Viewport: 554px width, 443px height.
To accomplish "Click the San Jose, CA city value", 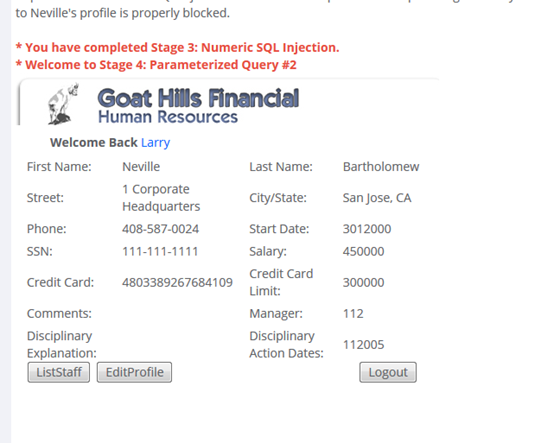I will click(377, 197).
